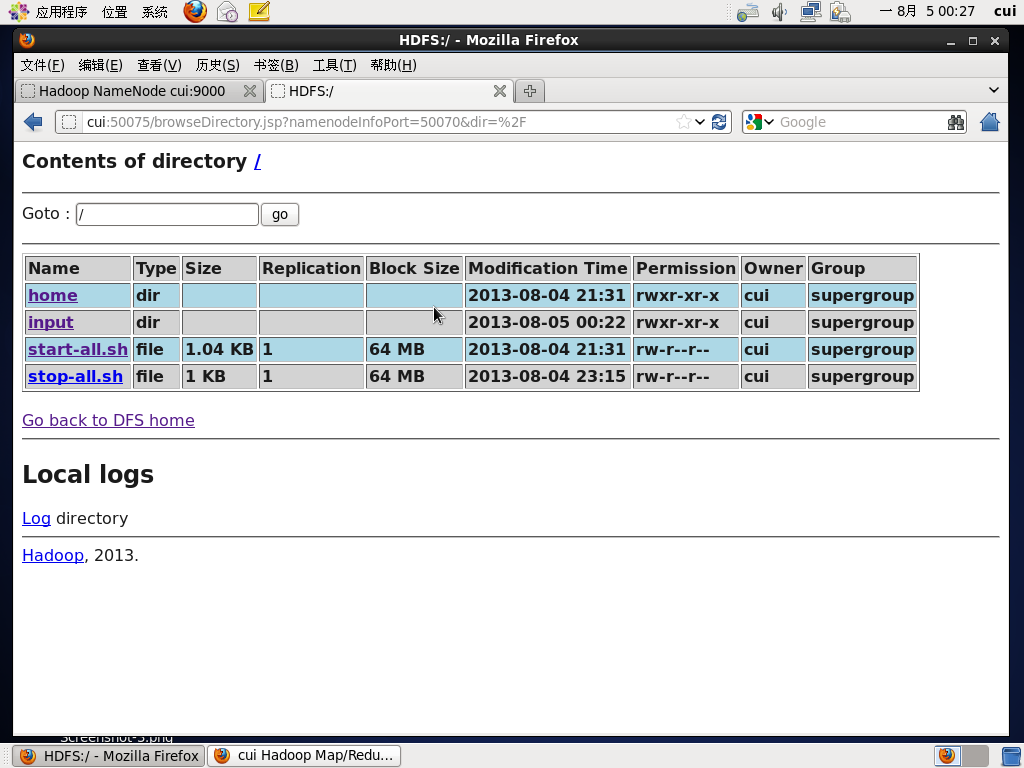Close the Hadoop NameNode cui:9000 tab
Screen dimensions: 1024x768
249,91
